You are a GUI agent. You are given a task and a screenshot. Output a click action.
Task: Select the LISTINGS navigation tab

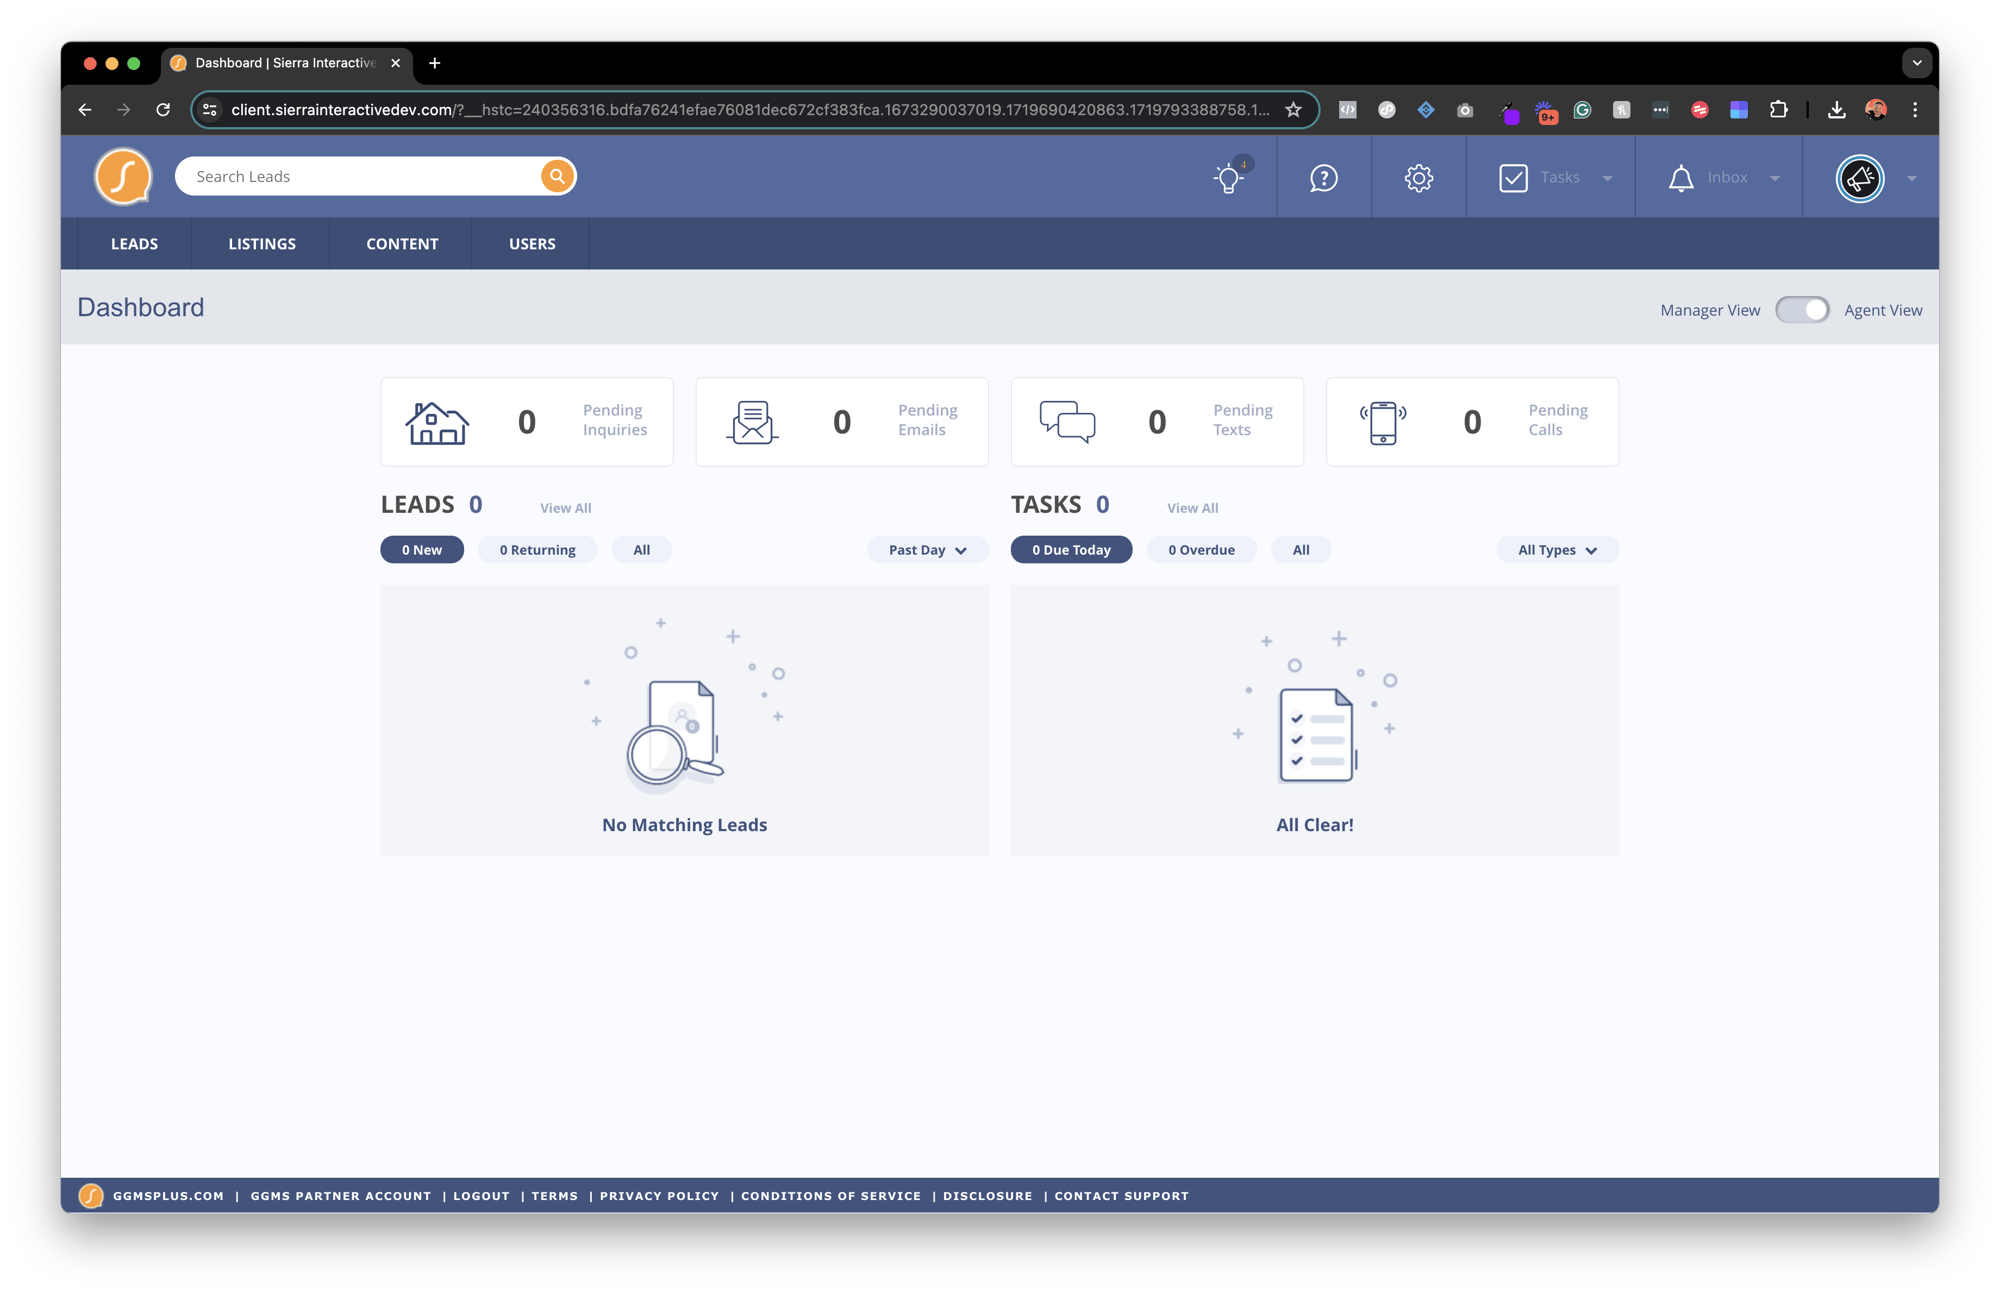(261, 243)
